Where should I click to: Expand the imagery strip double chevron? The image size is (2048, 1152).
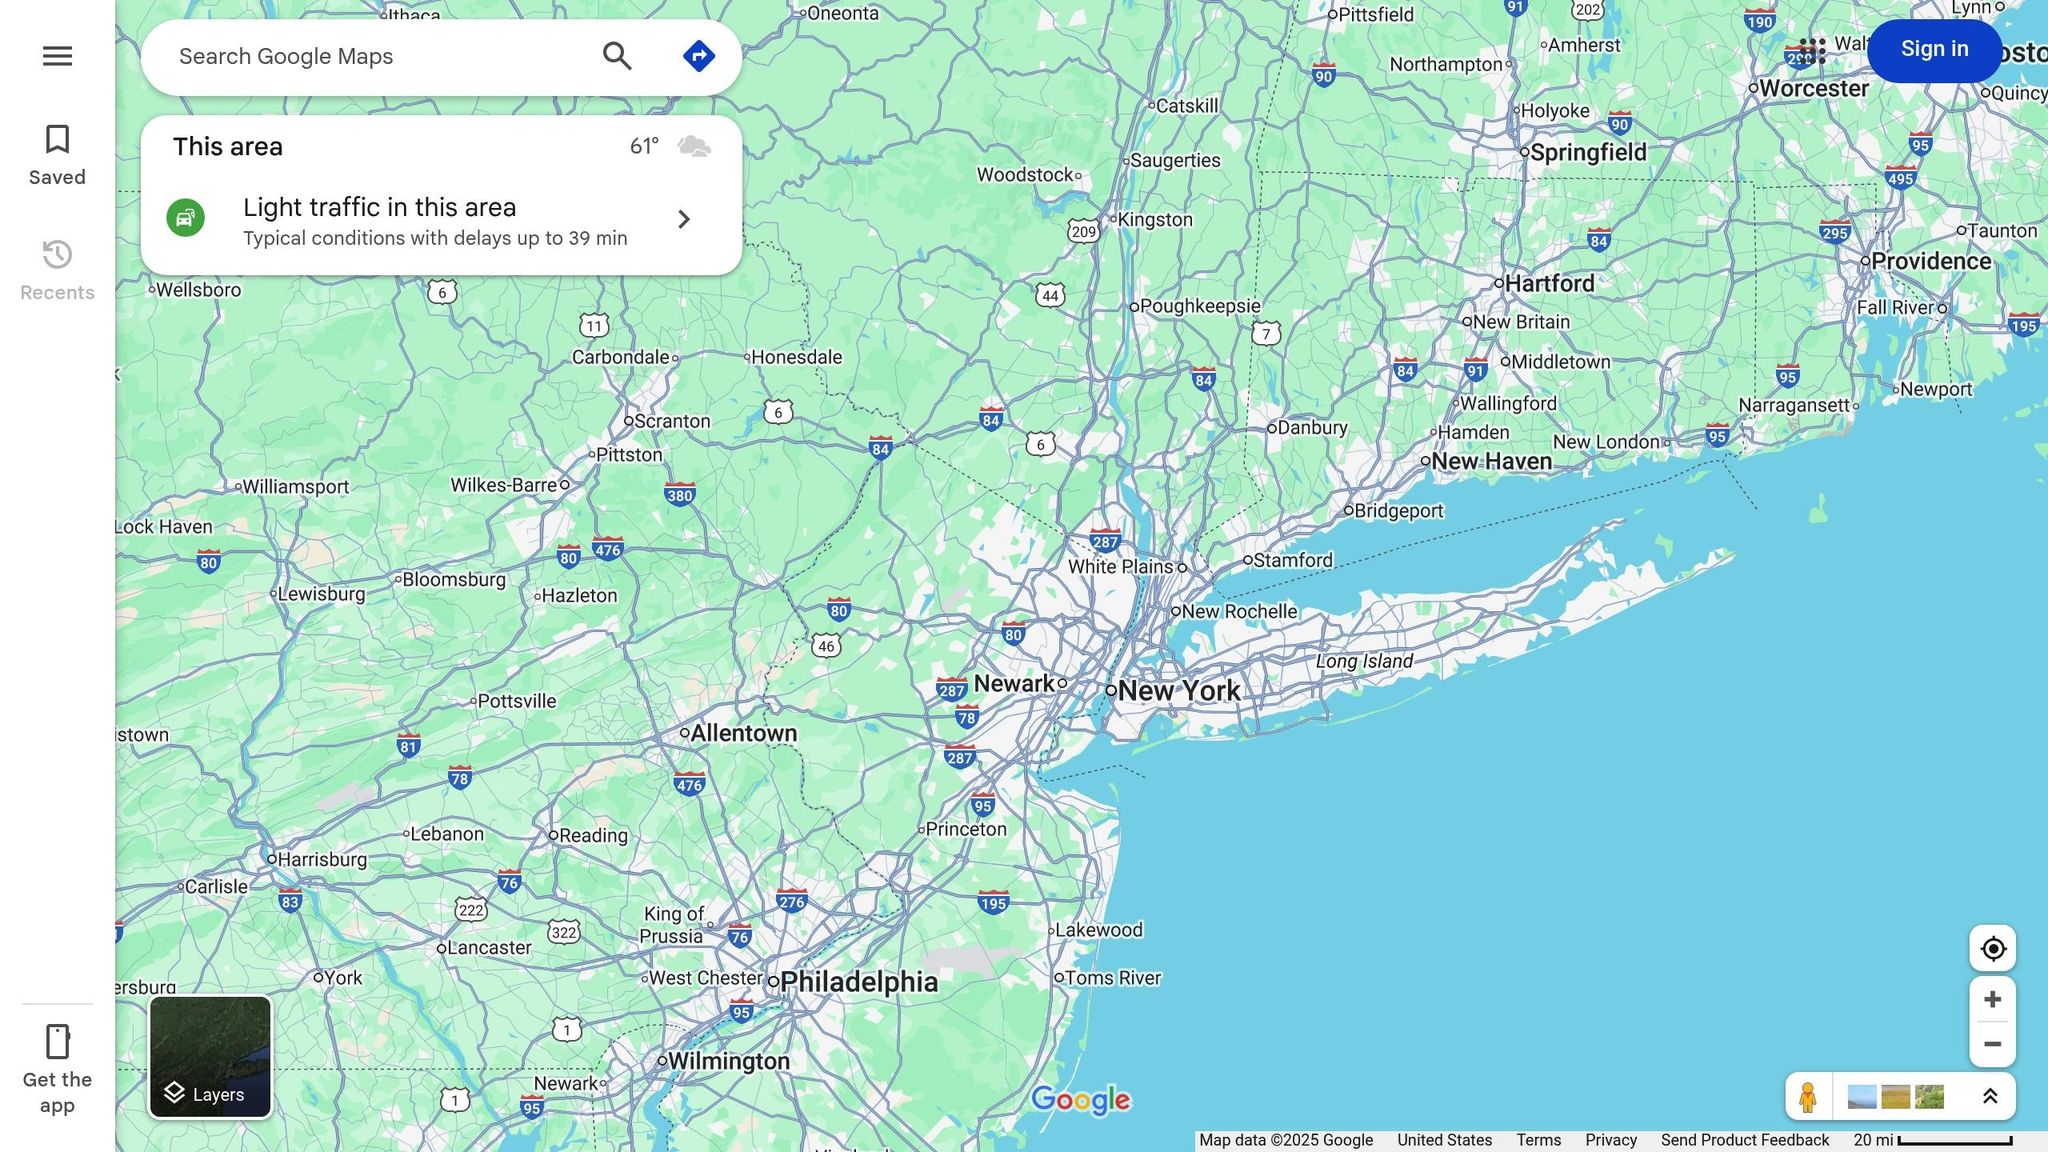[x=1990, y=1097]
